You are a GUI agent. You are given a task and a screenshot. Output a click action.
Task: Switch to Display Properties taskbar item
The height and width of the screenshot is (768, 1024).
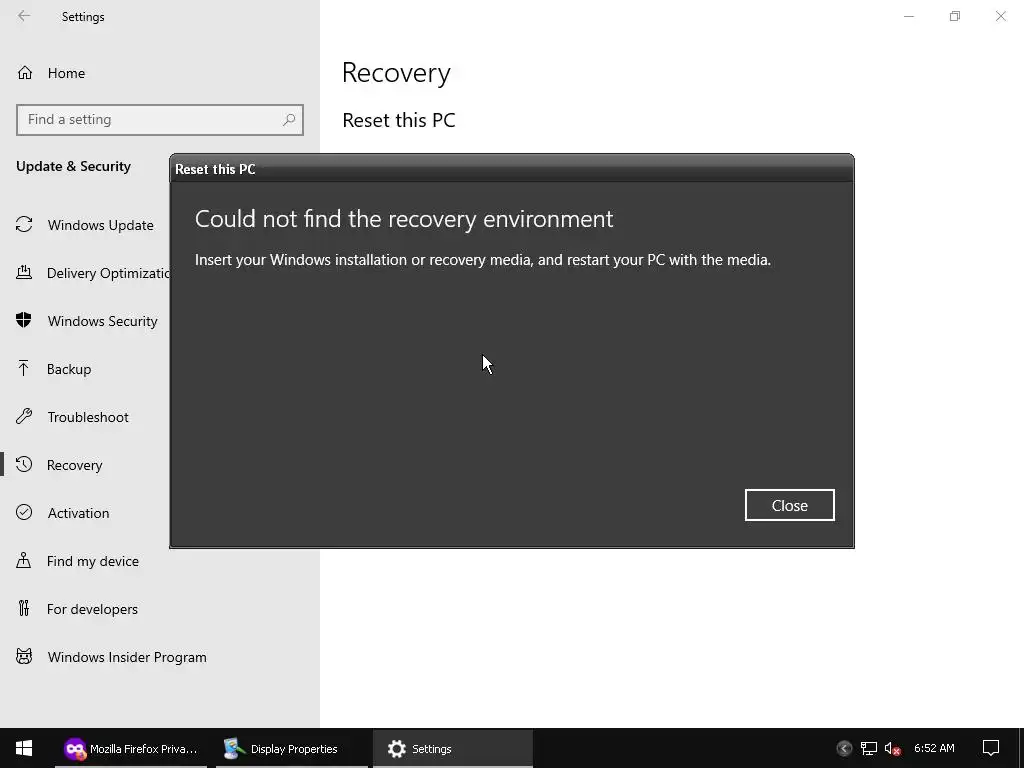click(x=292, y=748)
